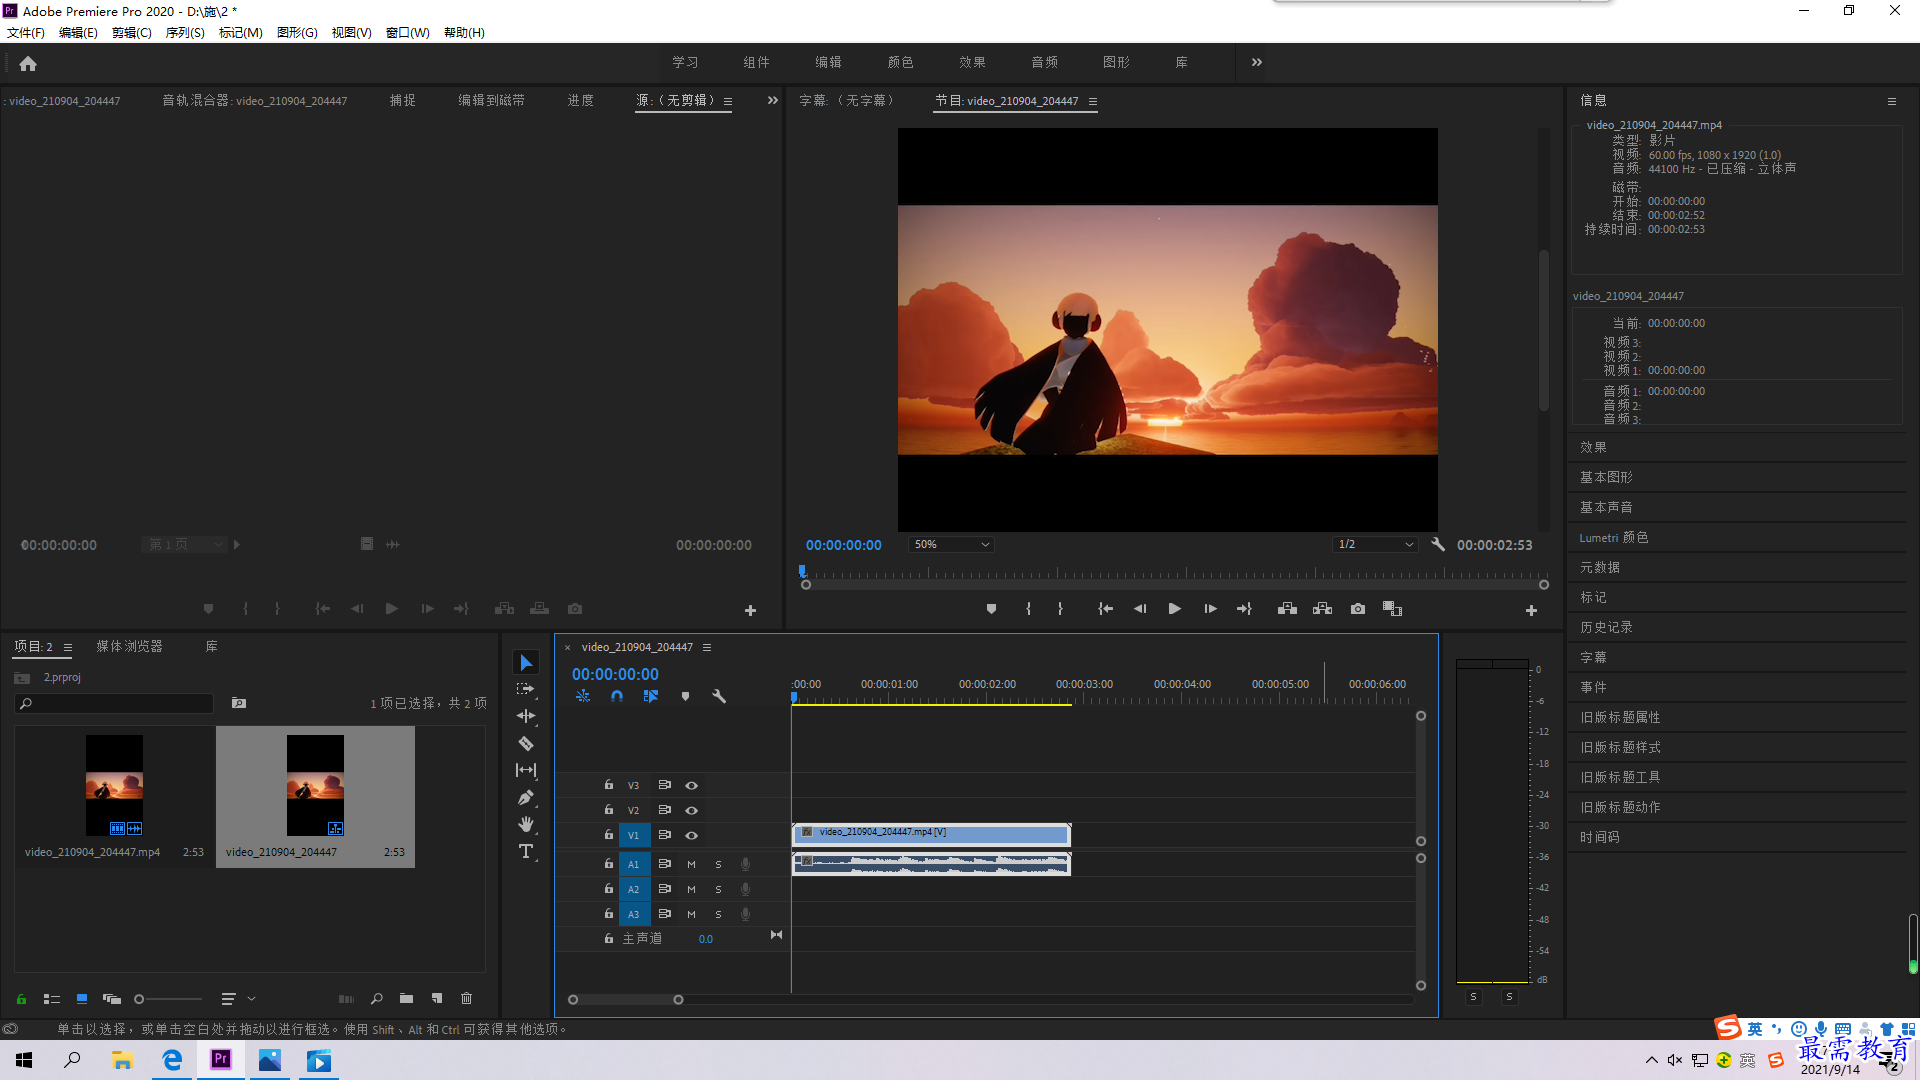Screen dimensions: 1920x1080
Task: Hide track V3 output eye
Action: coord(691,785)
